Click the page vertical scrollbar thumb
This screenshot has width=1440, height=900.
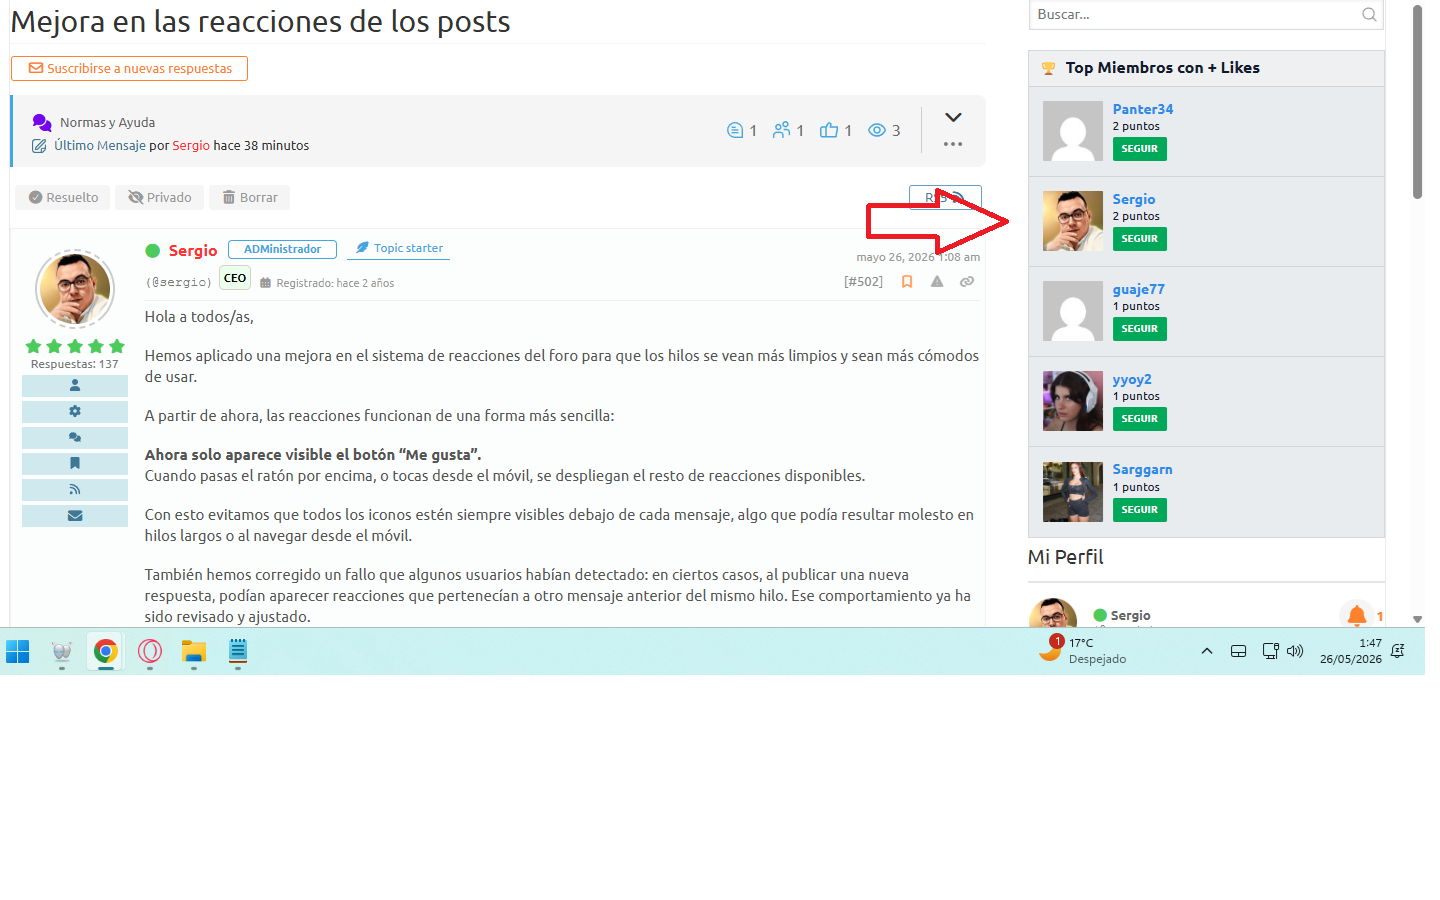coord(1417,101)
